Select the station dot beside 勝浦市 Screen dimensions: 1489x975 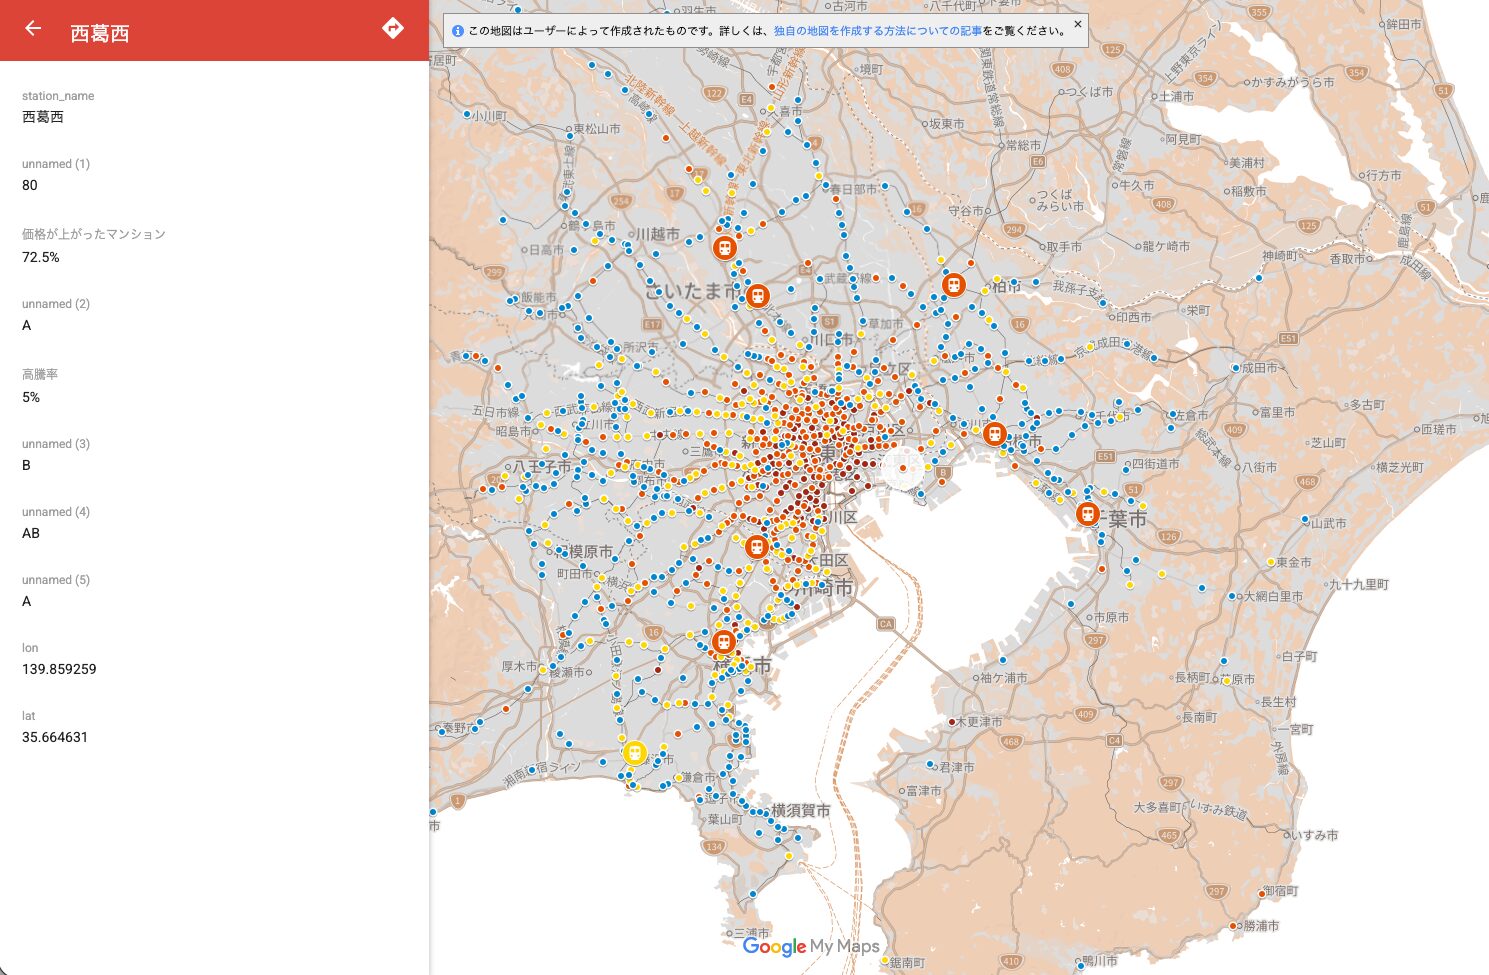(x=1233, y=926)
